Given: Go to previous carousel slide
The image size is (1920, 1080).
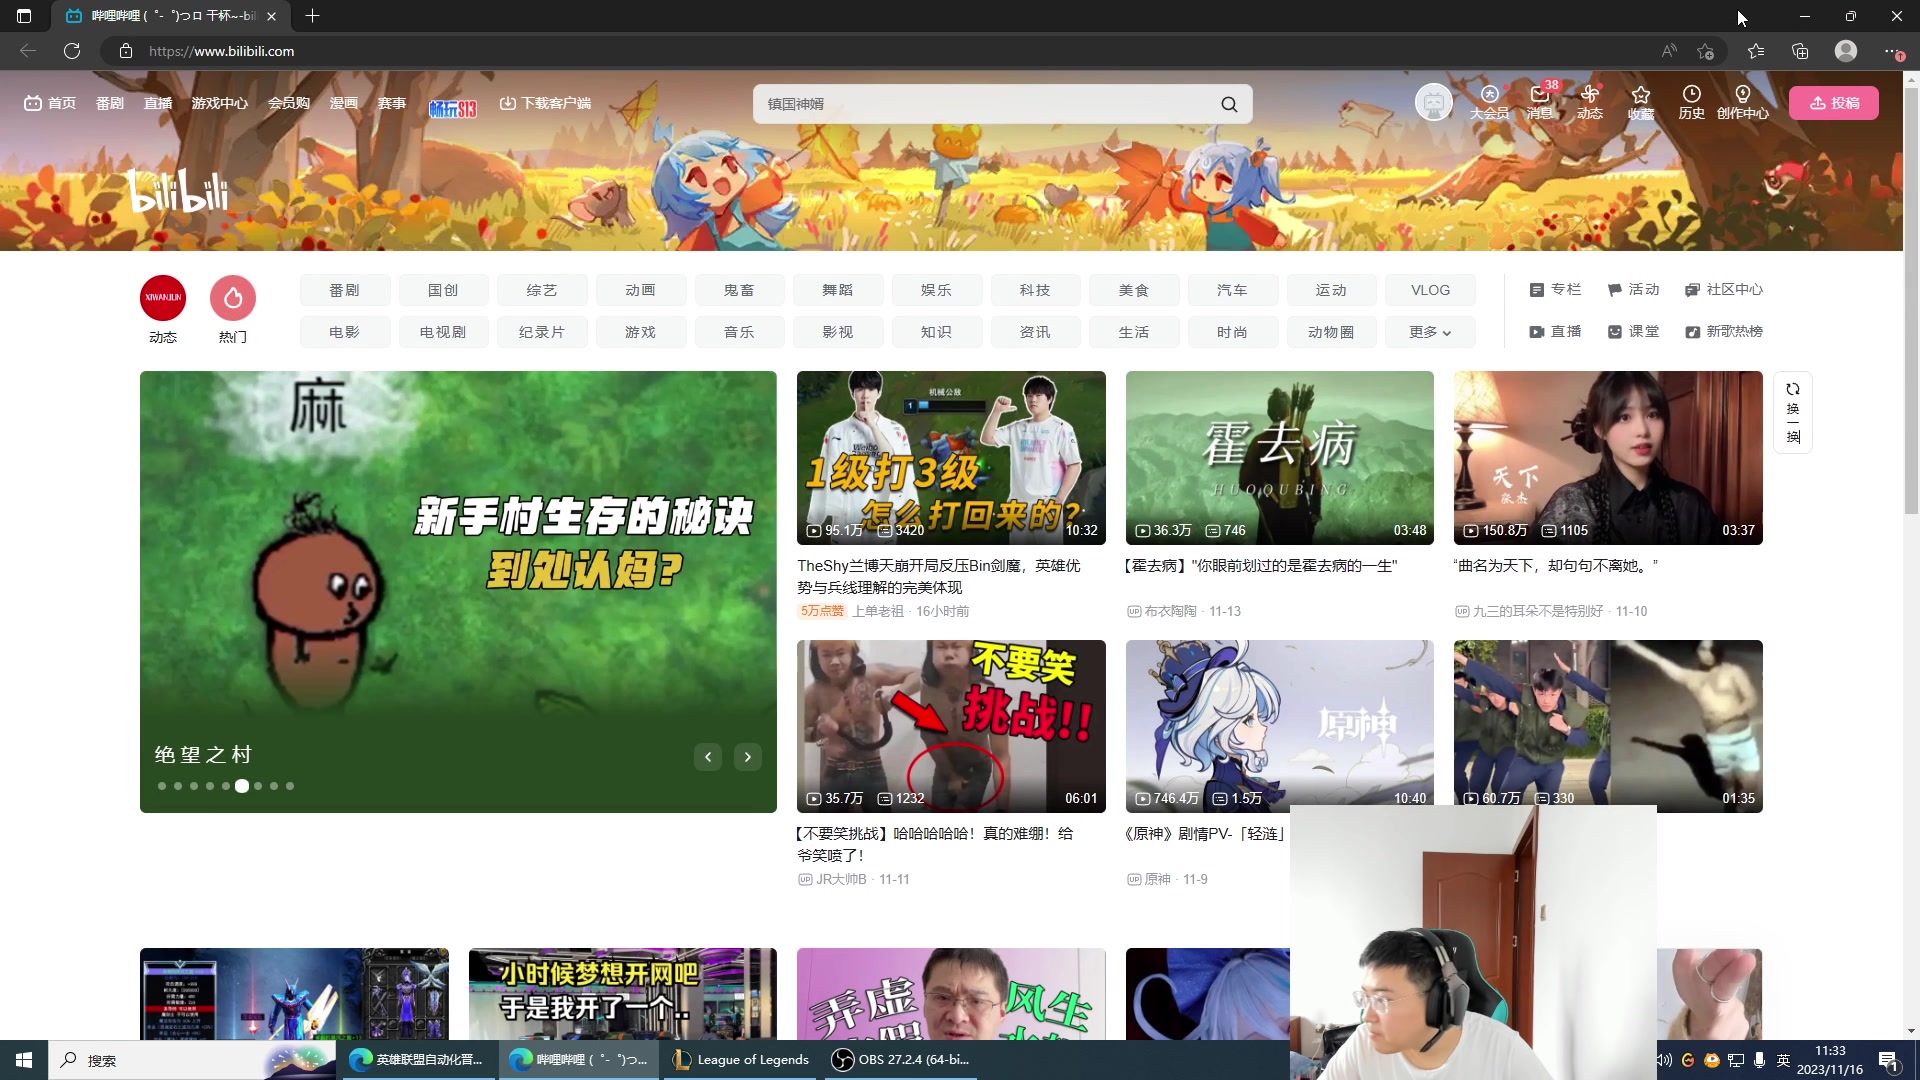Looking at the screenshot, I should 708,757.
